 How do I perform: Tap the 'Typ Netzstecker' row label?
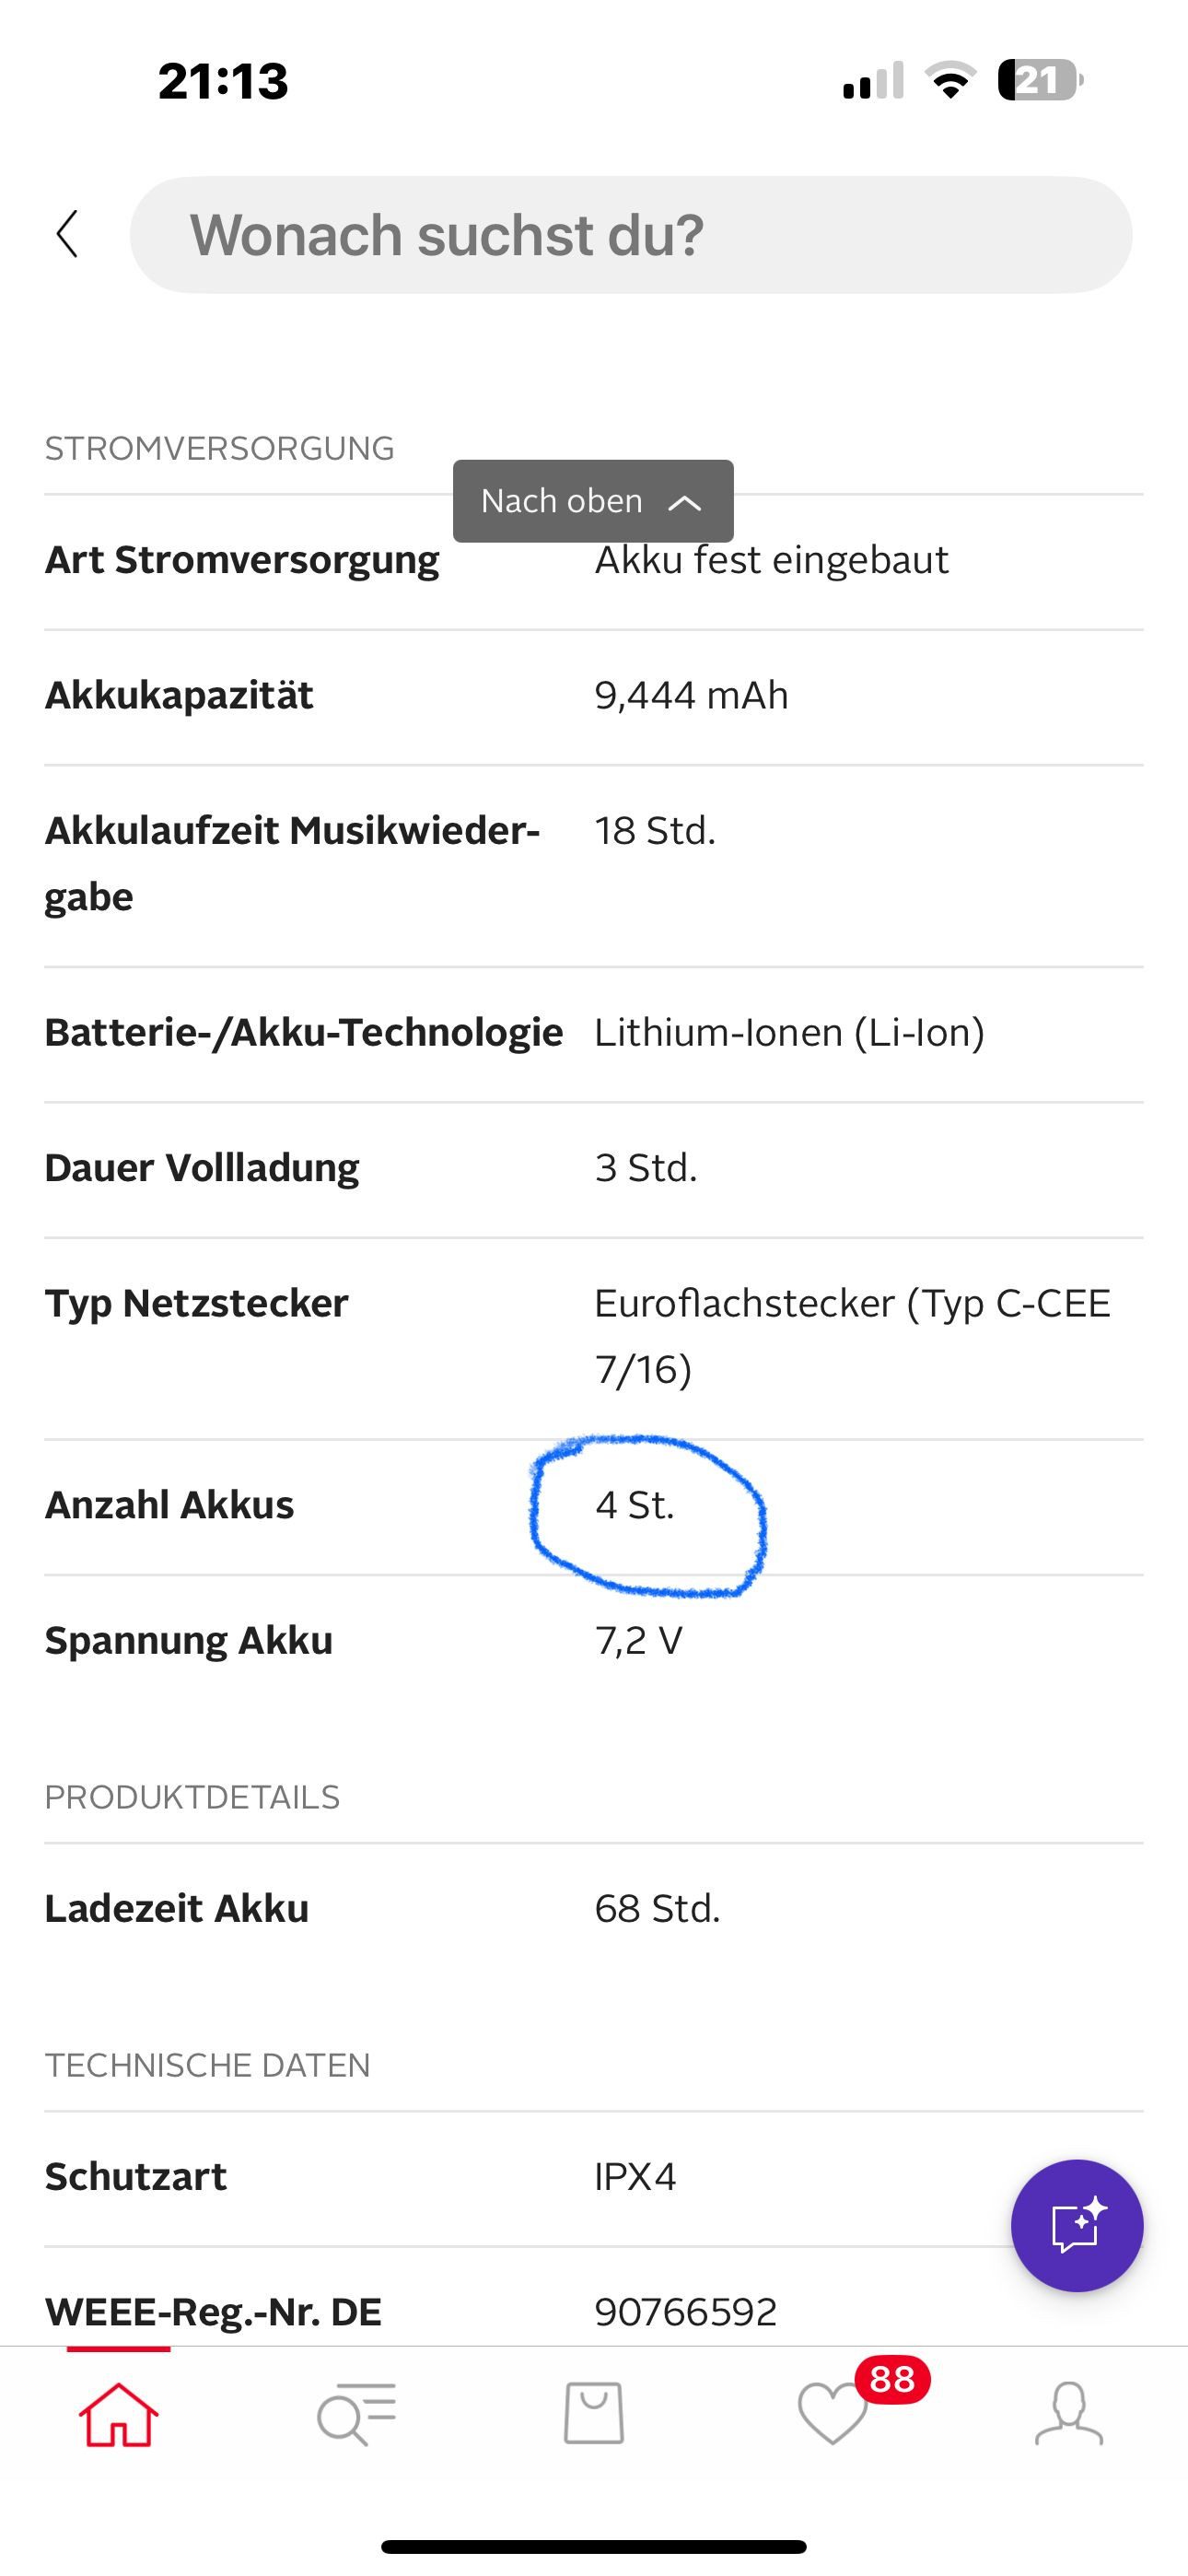tap(196, 1303)
